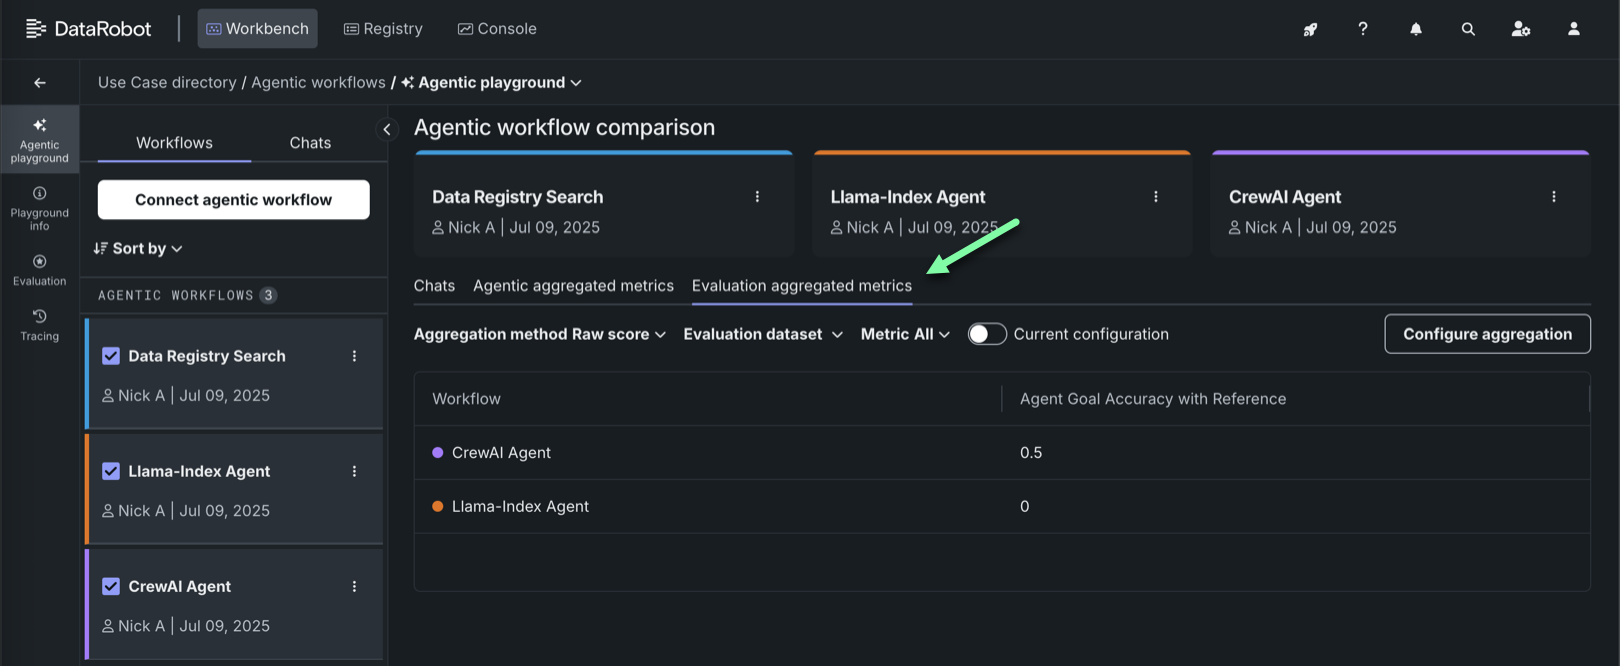Image resolution: width=1620 pixels, height=666 pixels.
Task: Open notifications bell icon
Action: 1416,29
